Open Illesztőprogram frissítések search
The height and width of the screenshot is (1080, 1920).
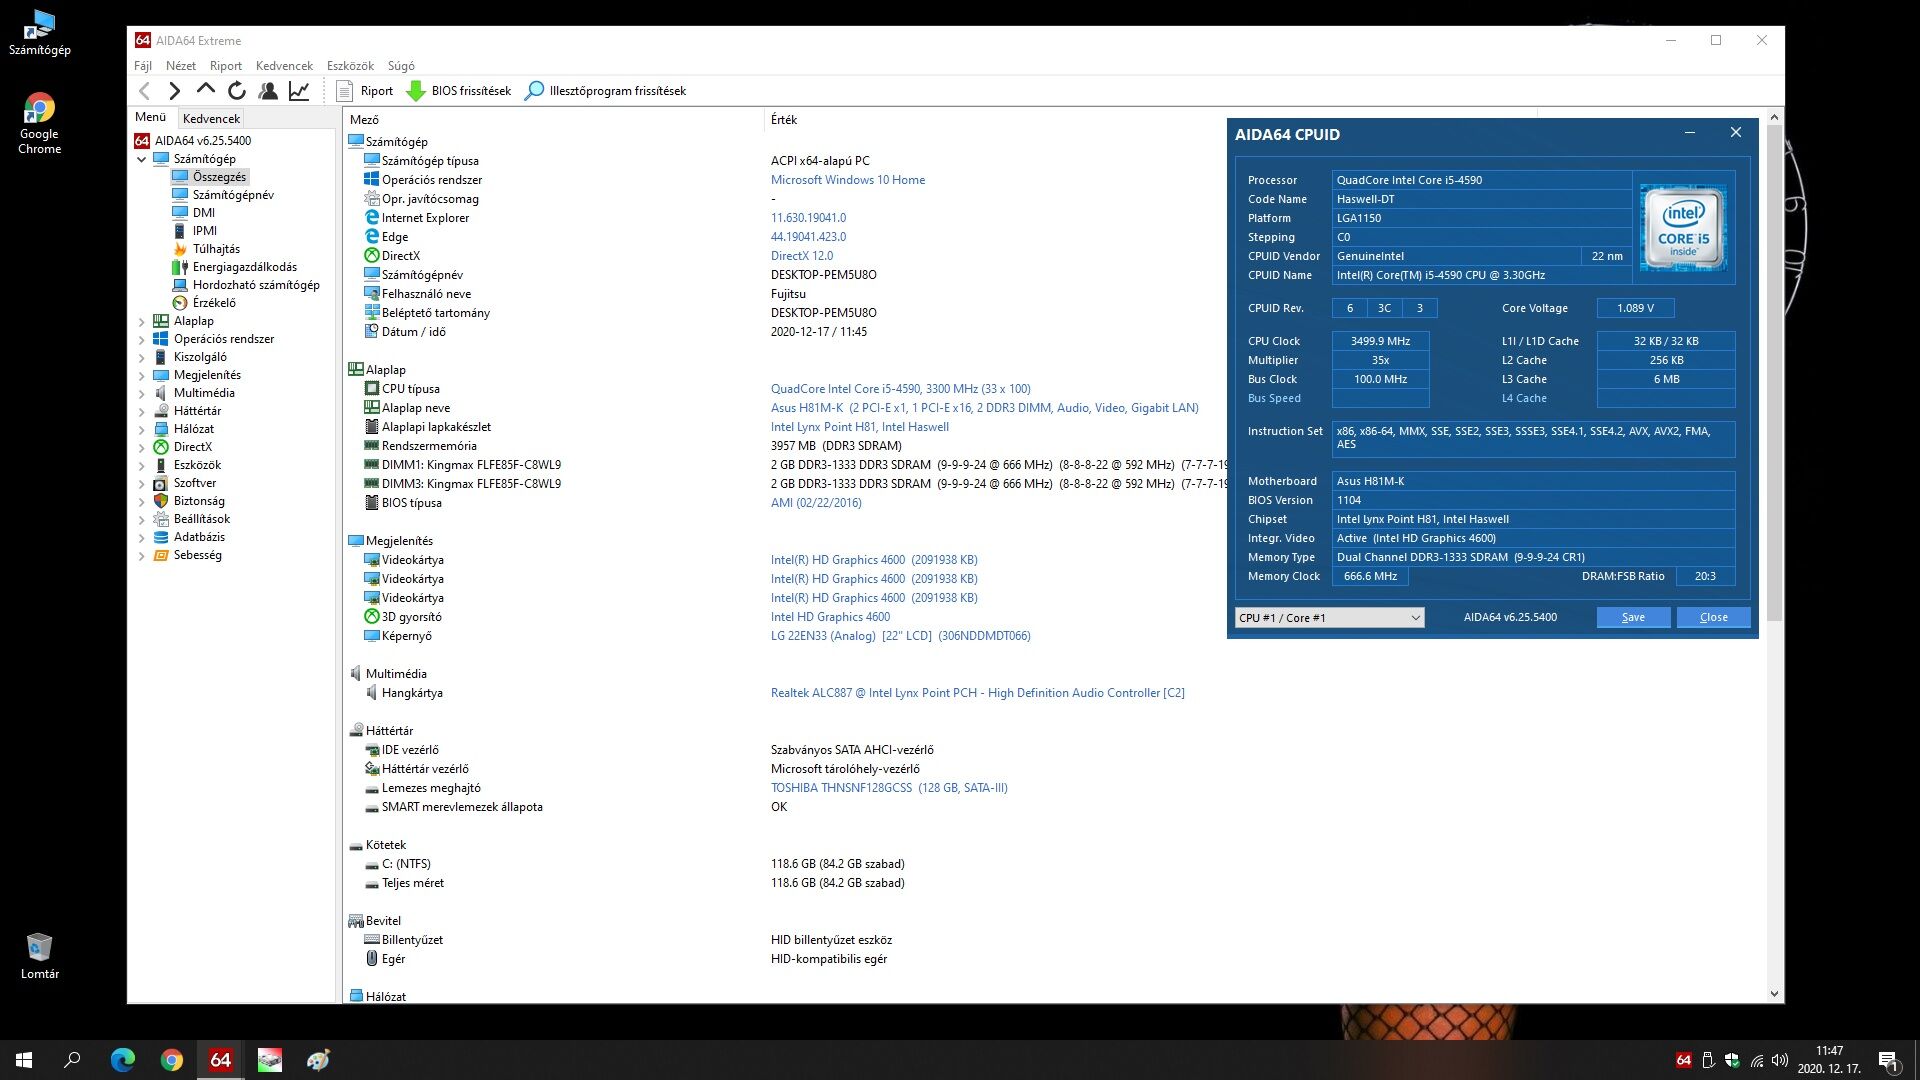click(606, 91)
